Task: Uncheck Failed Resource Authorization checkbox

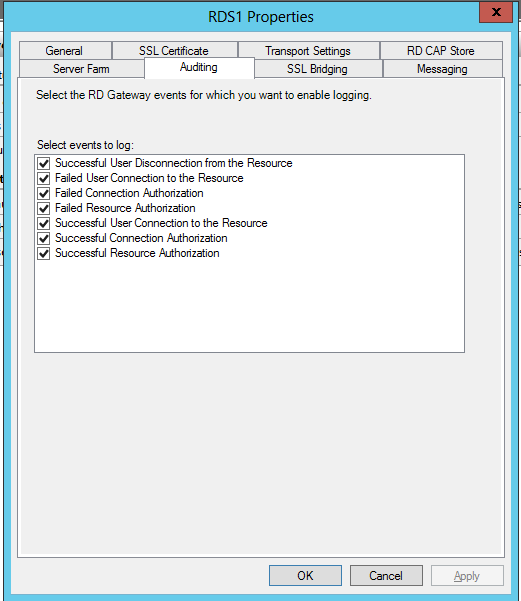Action: tap(44, 208)
